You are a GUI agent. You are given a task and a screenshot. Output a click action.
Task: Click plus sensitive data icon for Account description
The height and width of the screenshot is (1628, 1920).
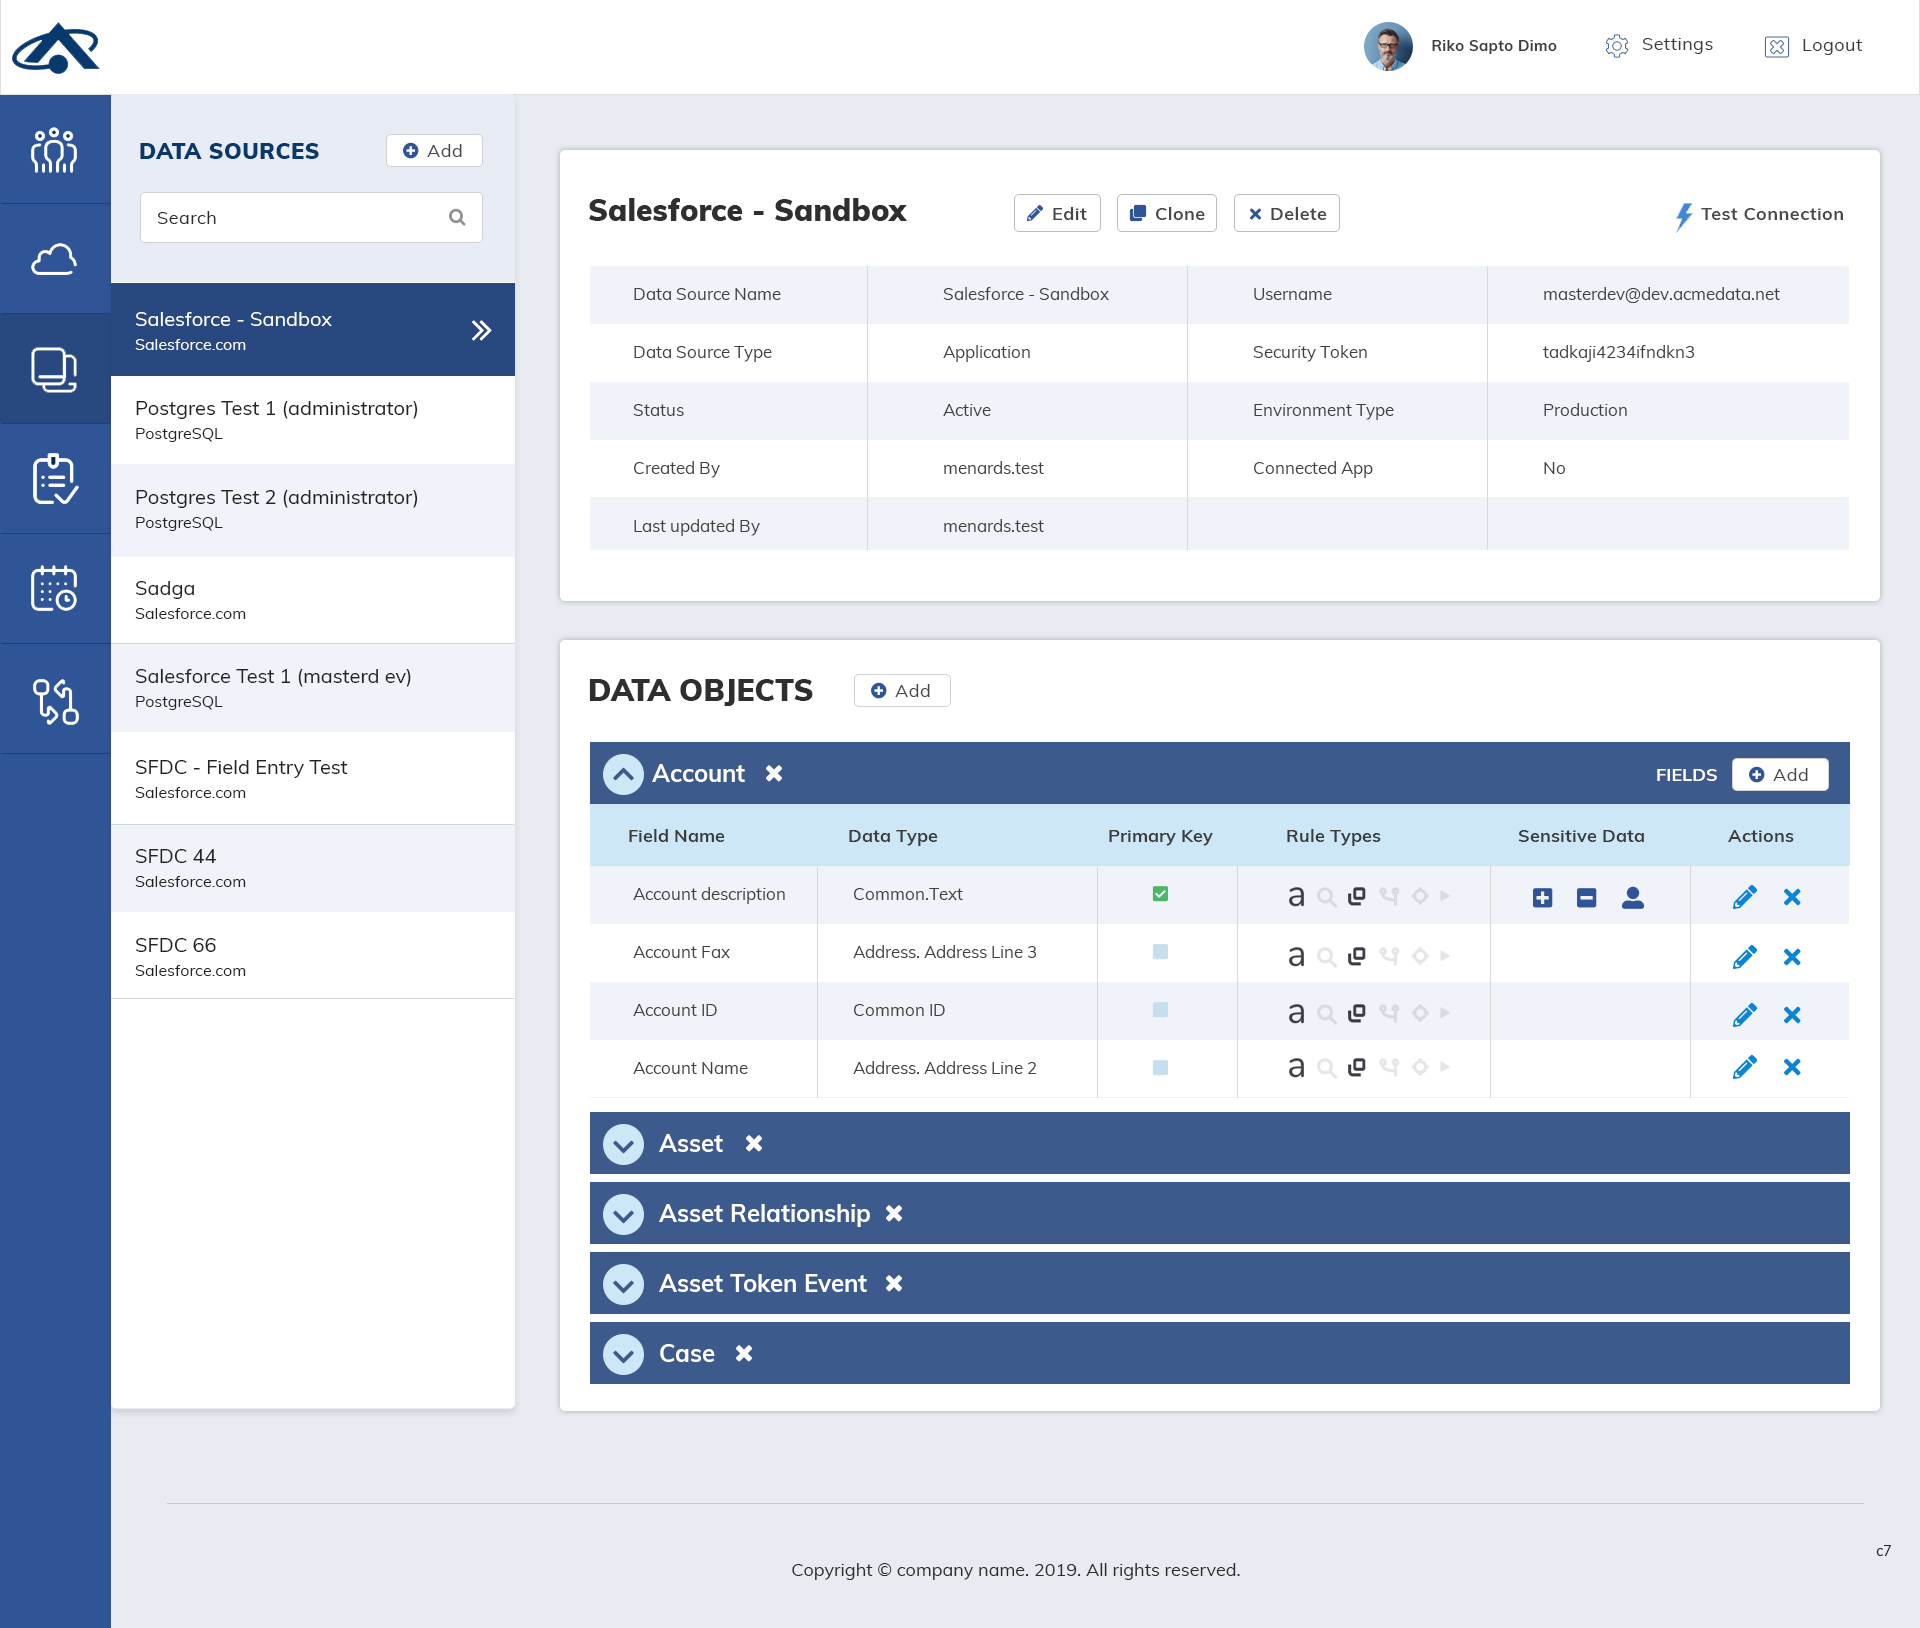tap(1543, 898)
